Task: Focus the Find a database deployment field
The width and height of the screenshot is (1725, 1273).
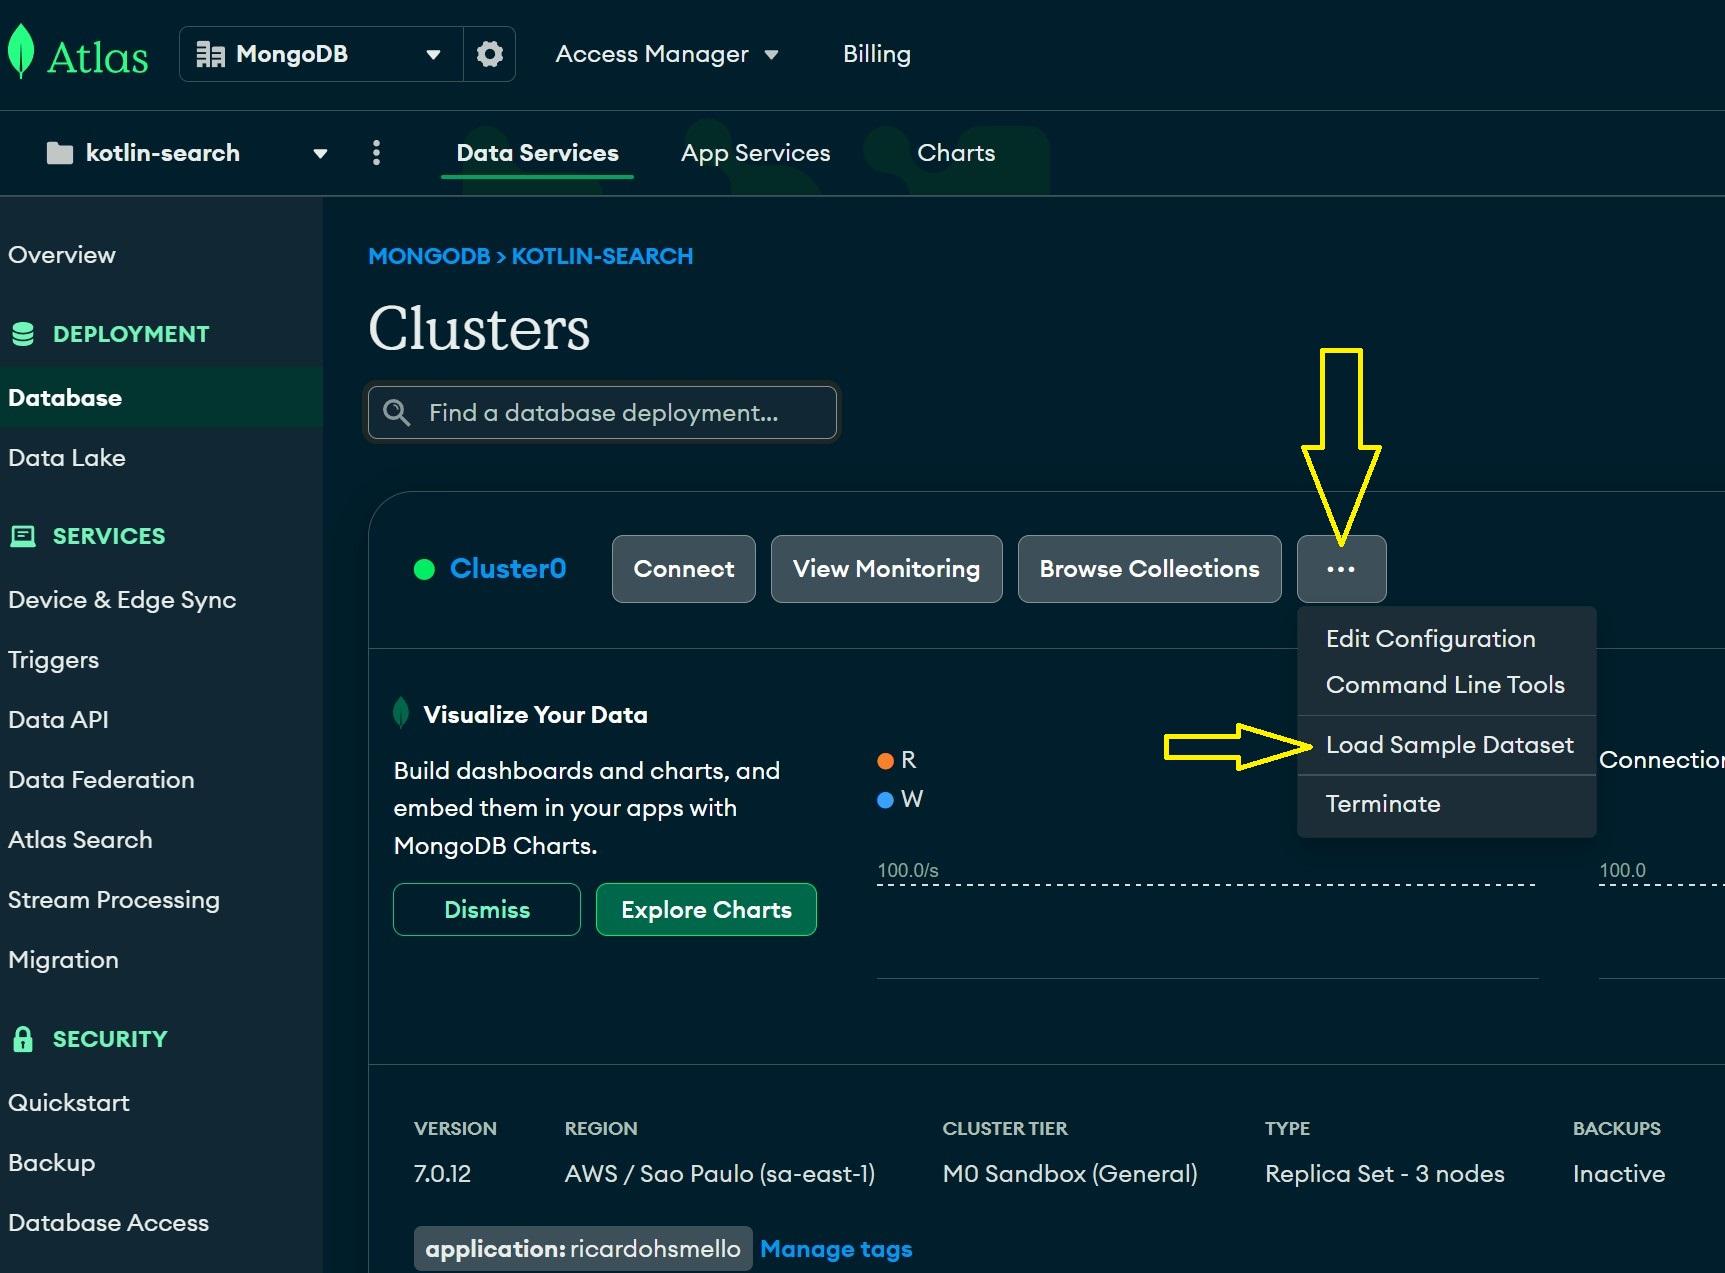Action: tap(602, 413)
